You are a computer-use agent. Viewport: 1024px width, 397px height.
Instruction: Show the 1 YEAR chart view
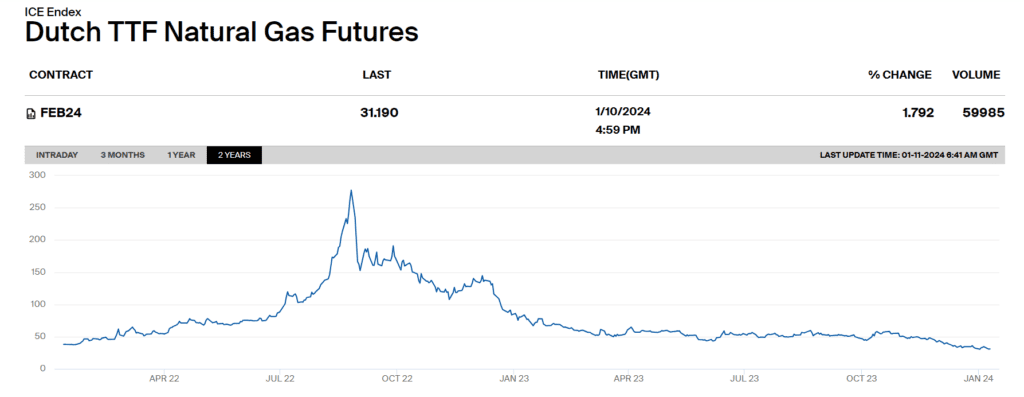[x=181, y=155]
